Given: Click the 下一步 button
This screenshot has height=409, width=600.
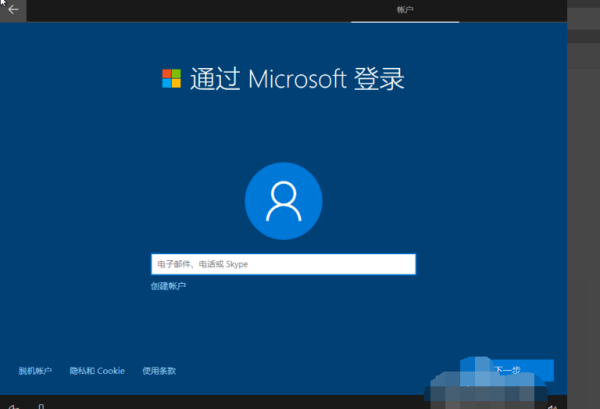Looking at the screenshot, I should (x=507, y=370).
